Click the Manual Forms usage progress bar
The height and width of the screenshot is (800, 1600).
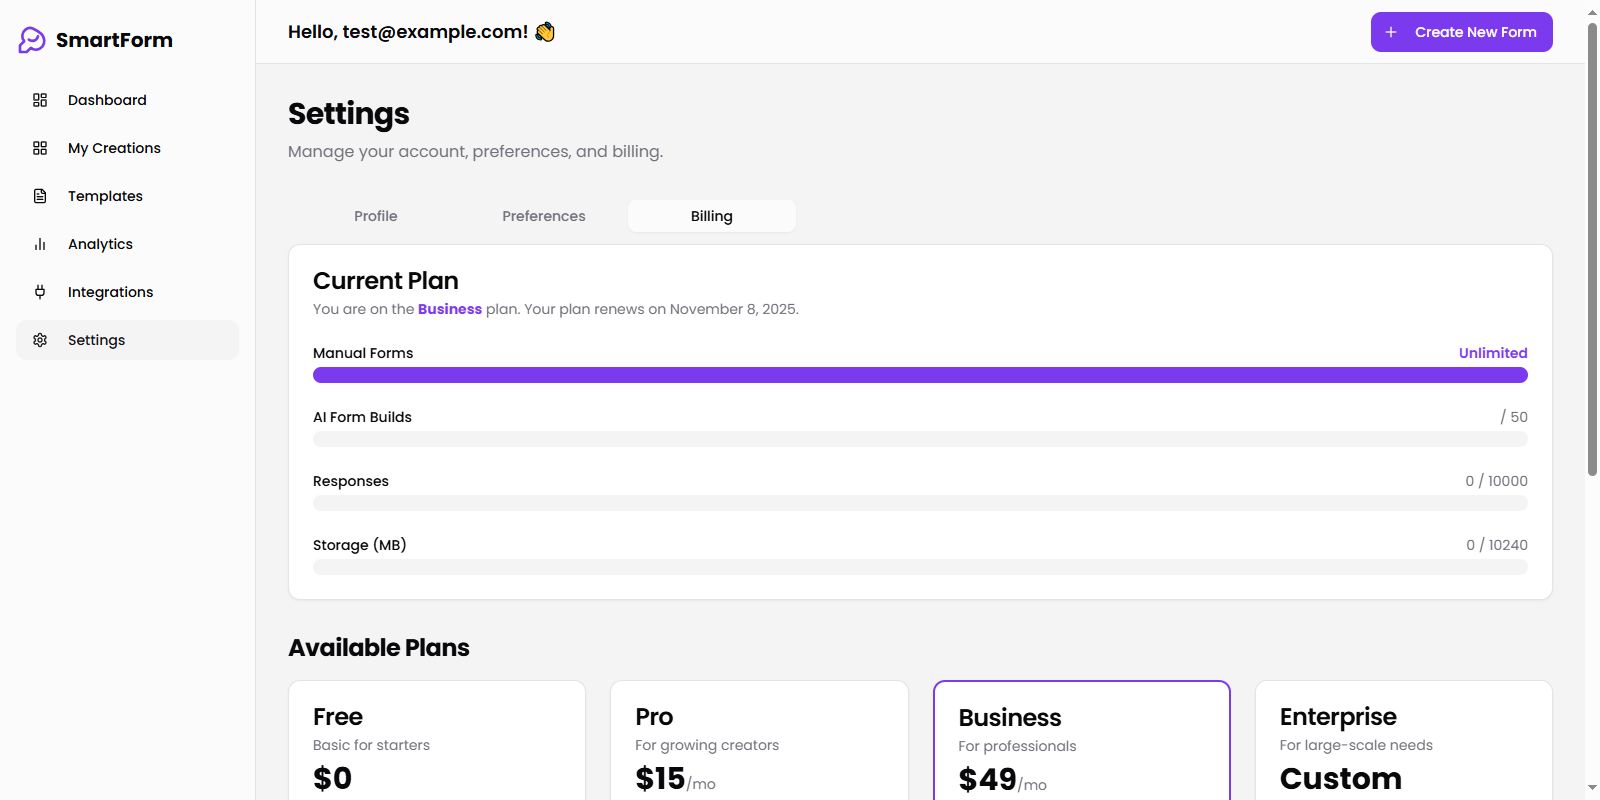point(920,375)
